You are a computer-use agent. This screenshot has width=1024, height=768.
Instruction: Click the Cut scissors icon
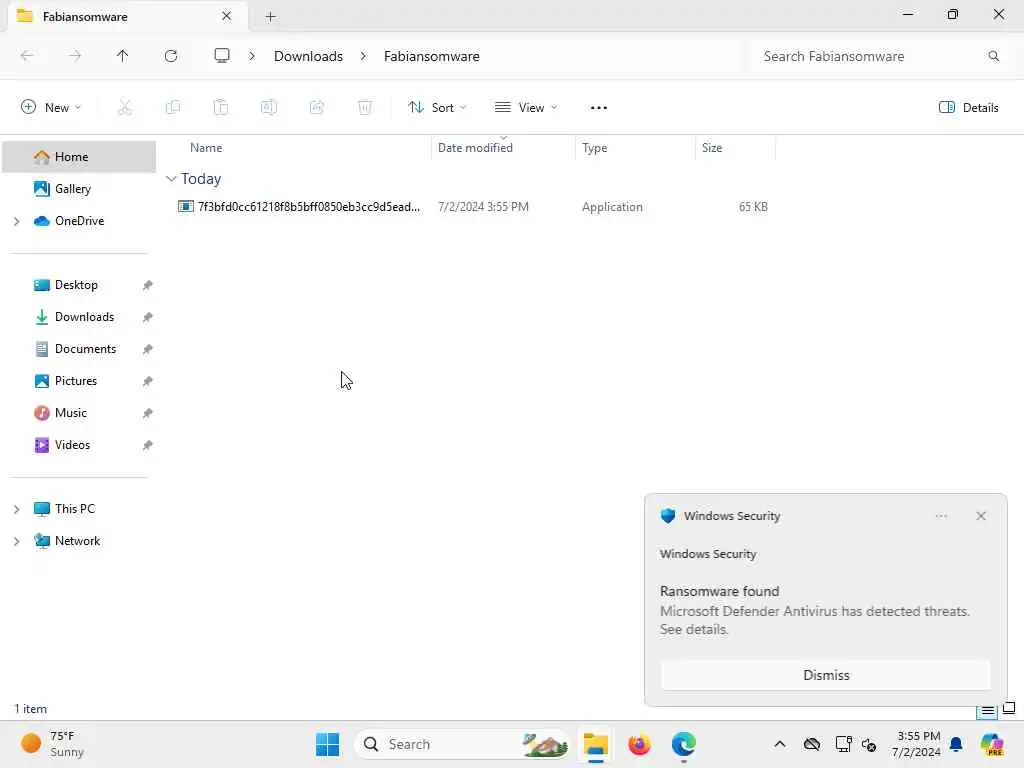[x=125, y=107]
